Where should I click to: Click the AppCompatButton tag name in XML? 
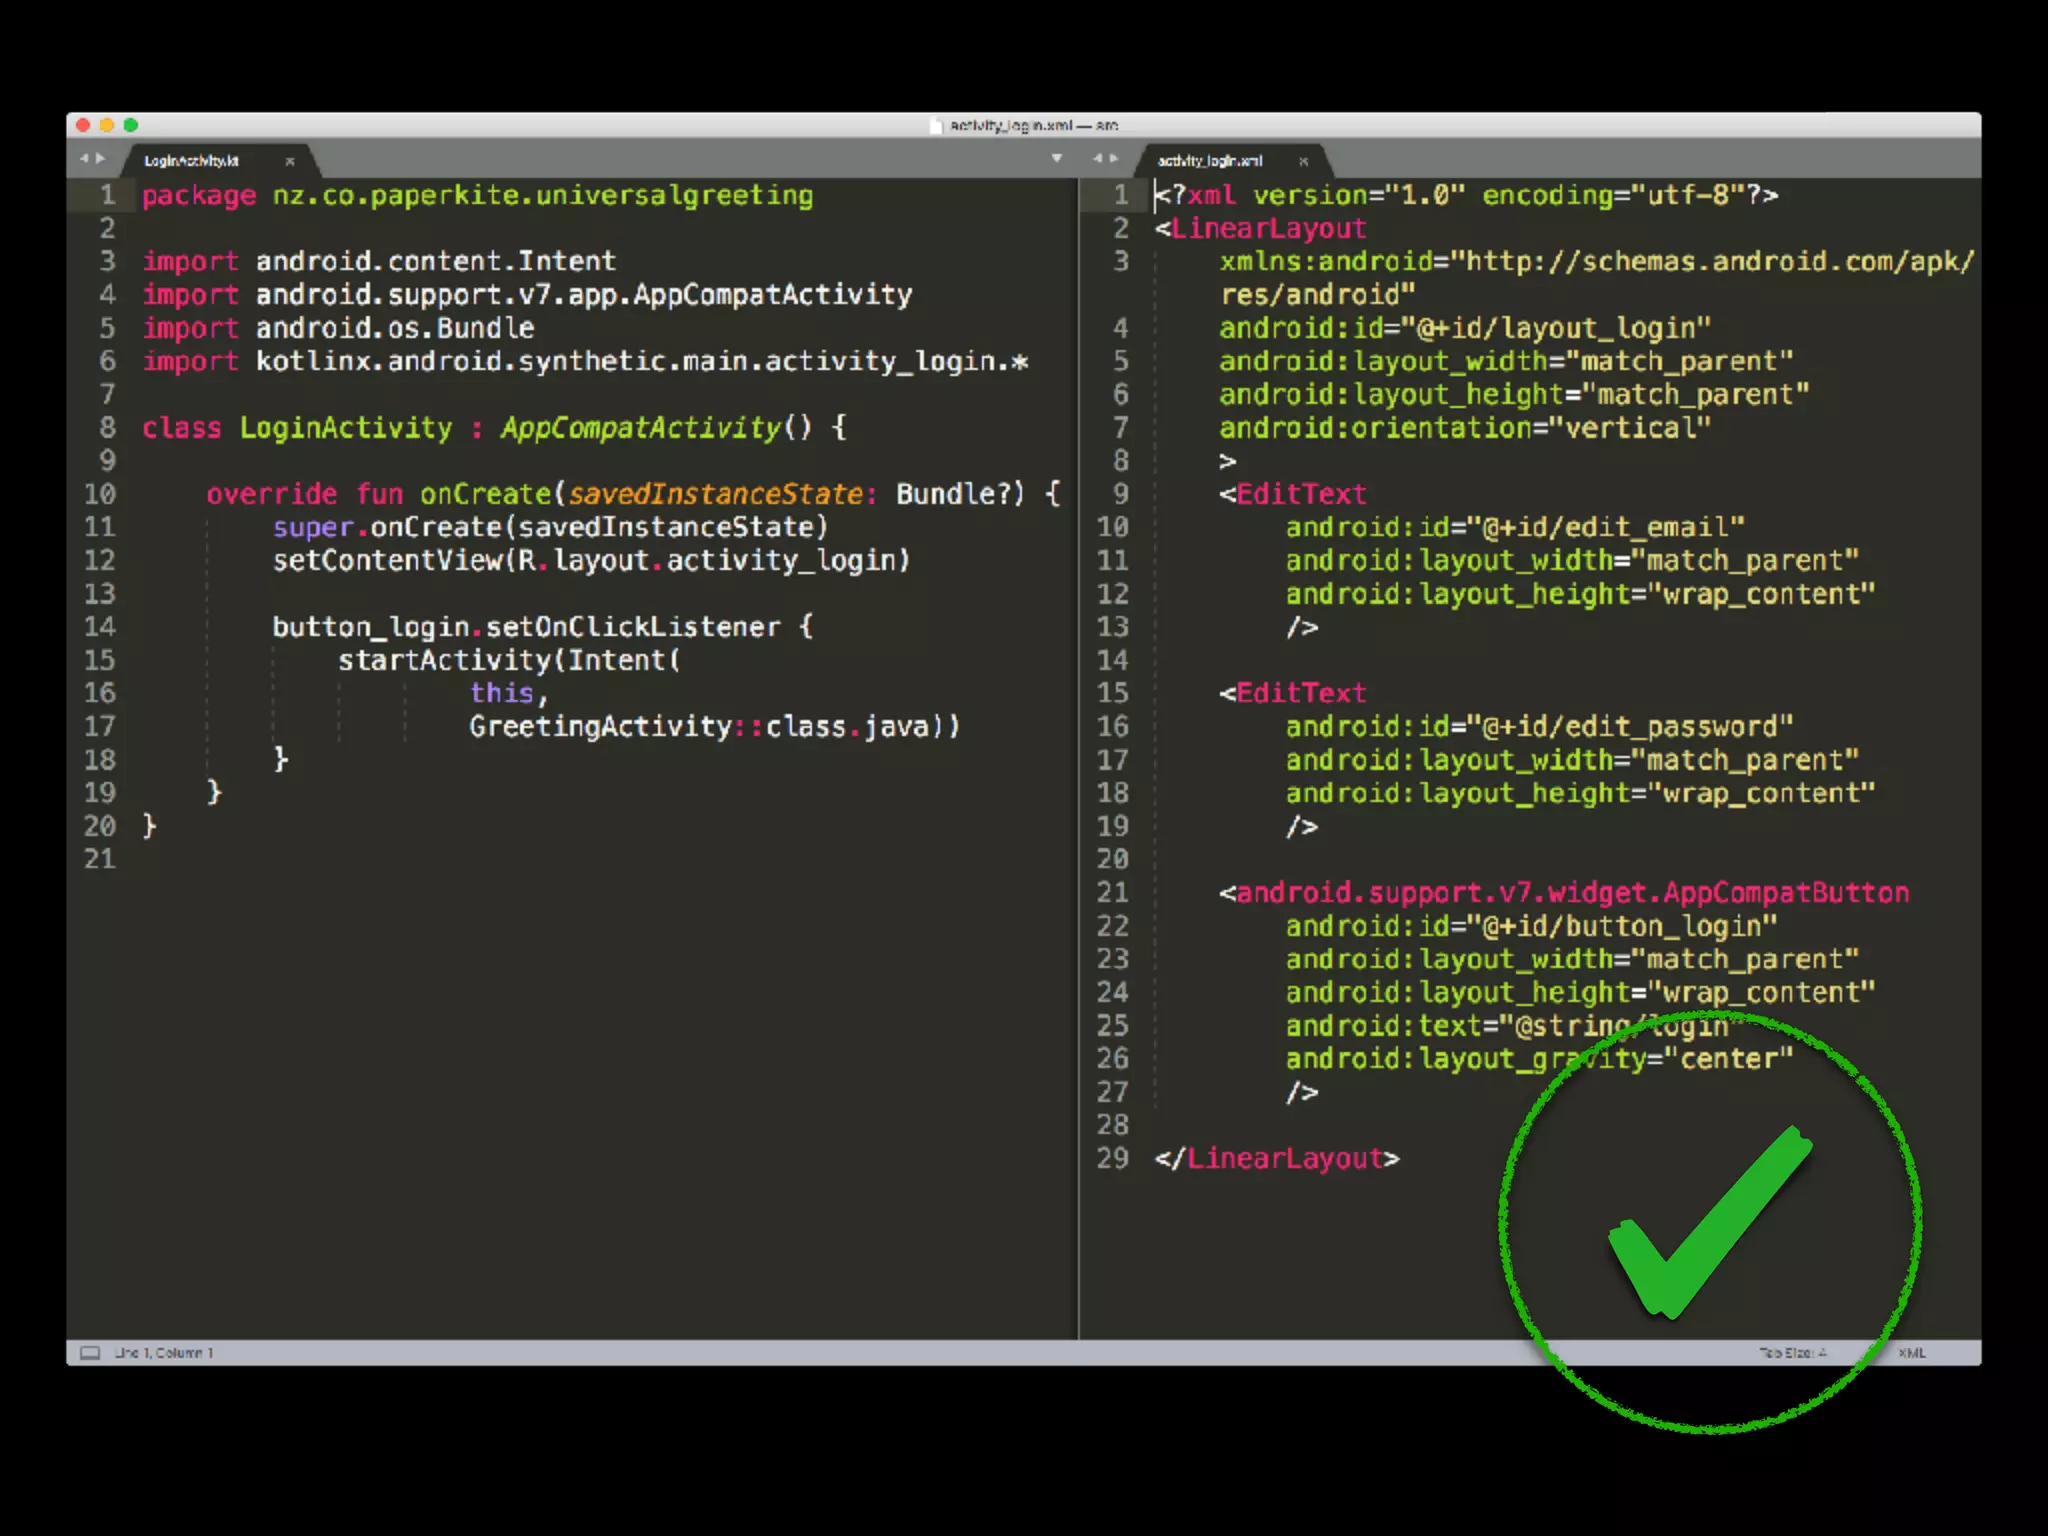(x=1786, y=892)
